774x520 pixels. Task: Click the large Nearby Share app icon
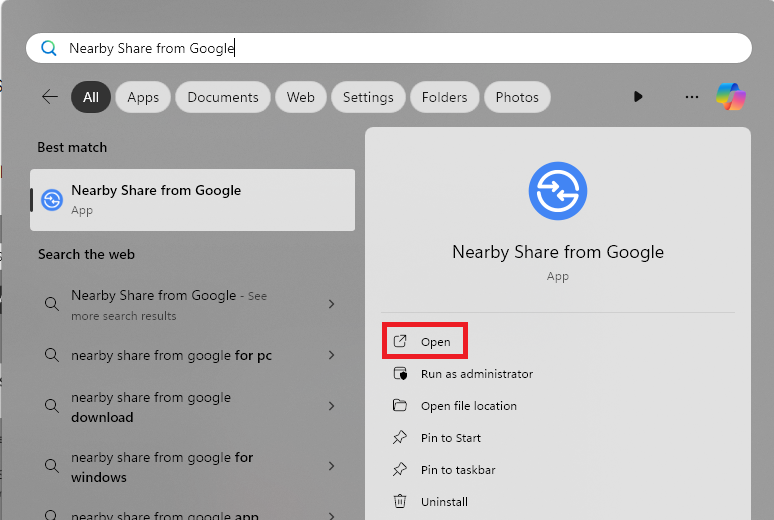click(x=557, y=191)
